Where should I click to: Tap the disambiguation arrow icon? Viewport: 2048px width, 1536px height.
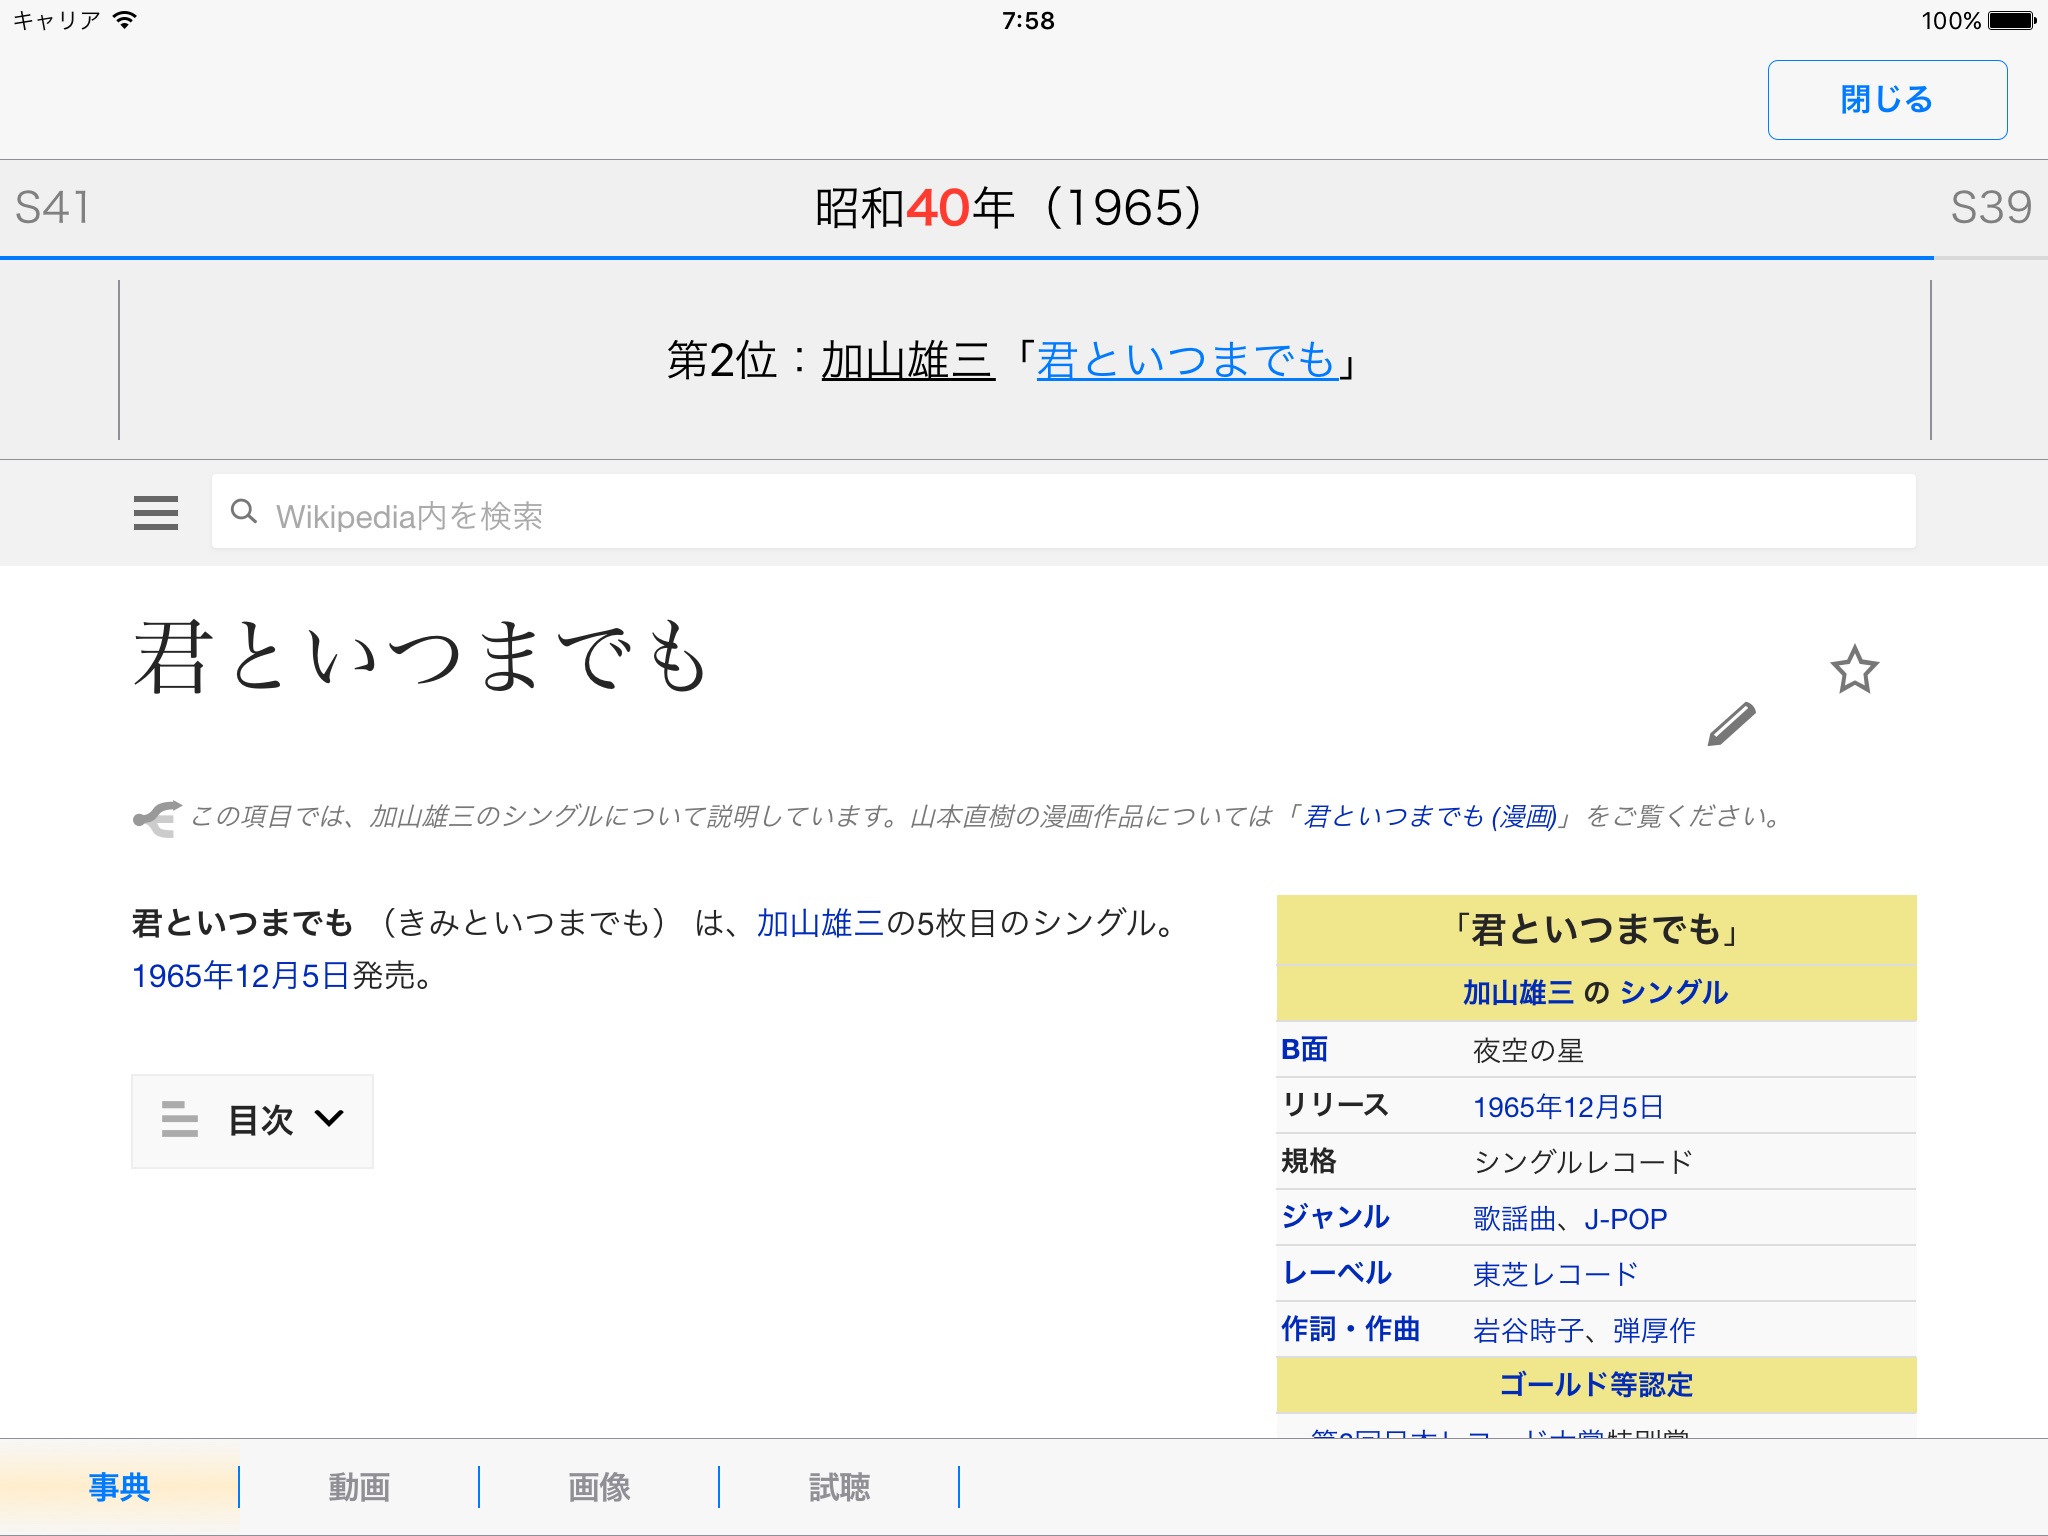(157, 818)
